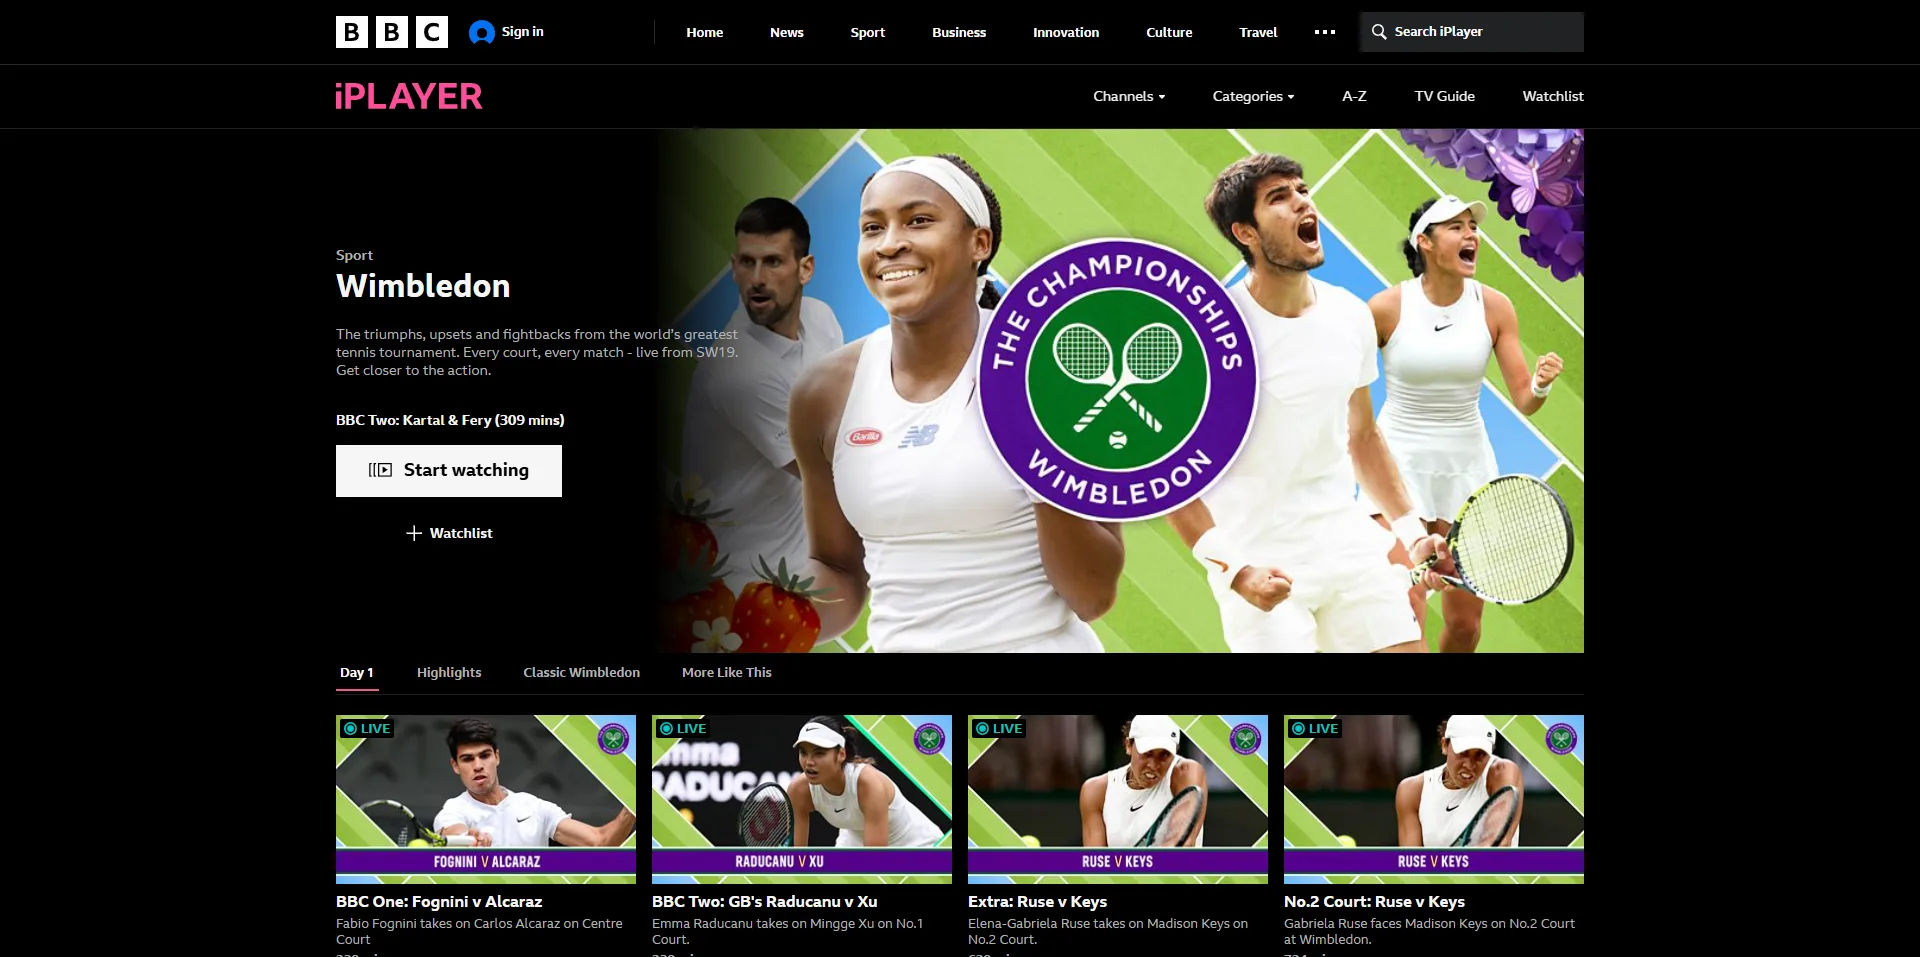Click LIVE badge on Raducanu v Xu
This screenshot has width=1920, height=957.
coord(682,728)
